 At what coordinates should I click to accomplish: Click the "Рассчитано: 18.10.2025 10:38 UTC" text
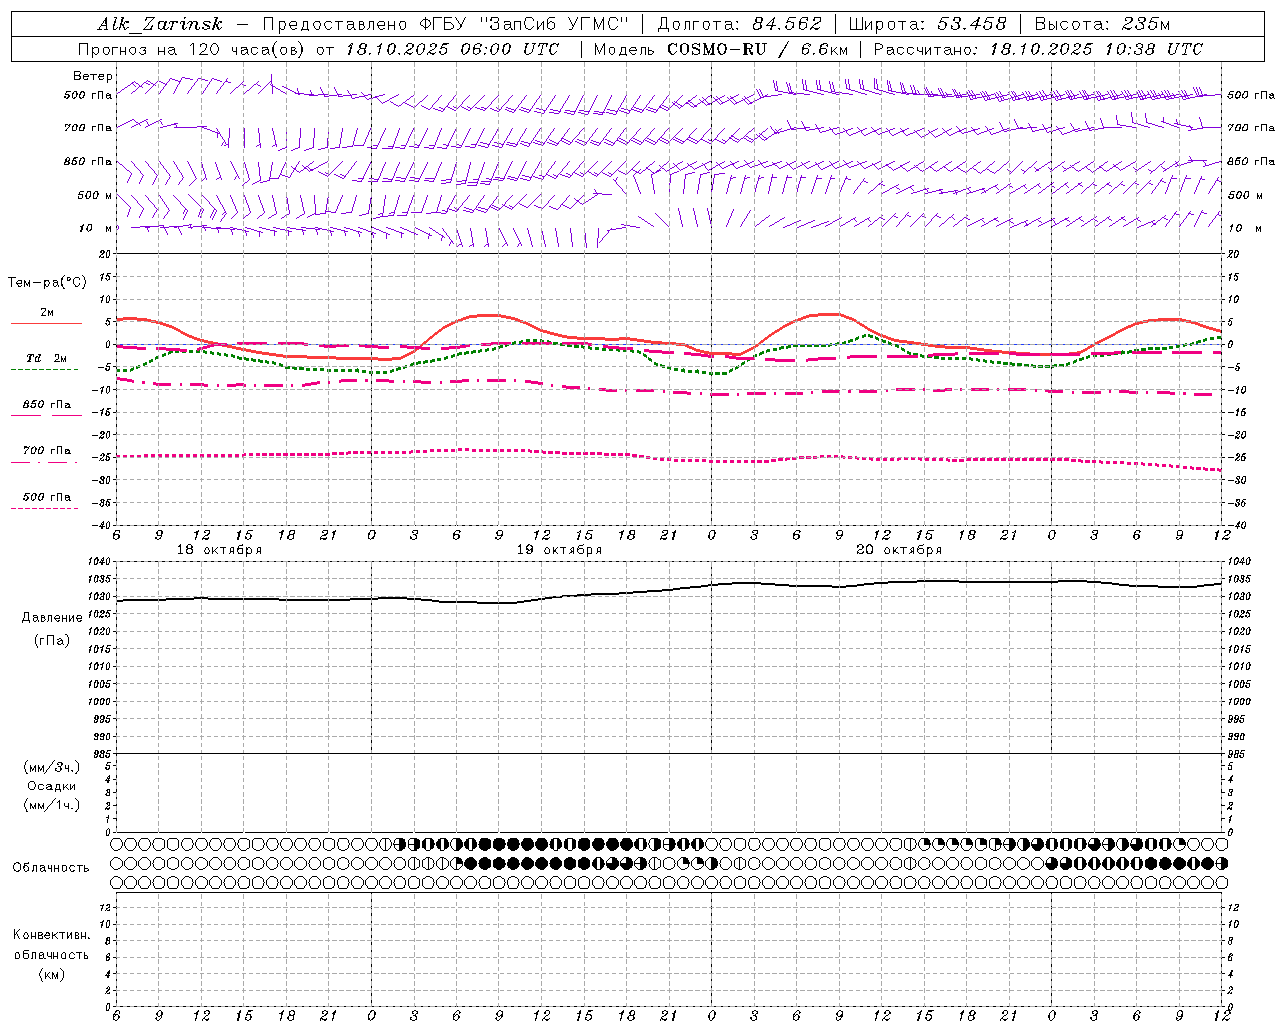(x=1038, y=49)
